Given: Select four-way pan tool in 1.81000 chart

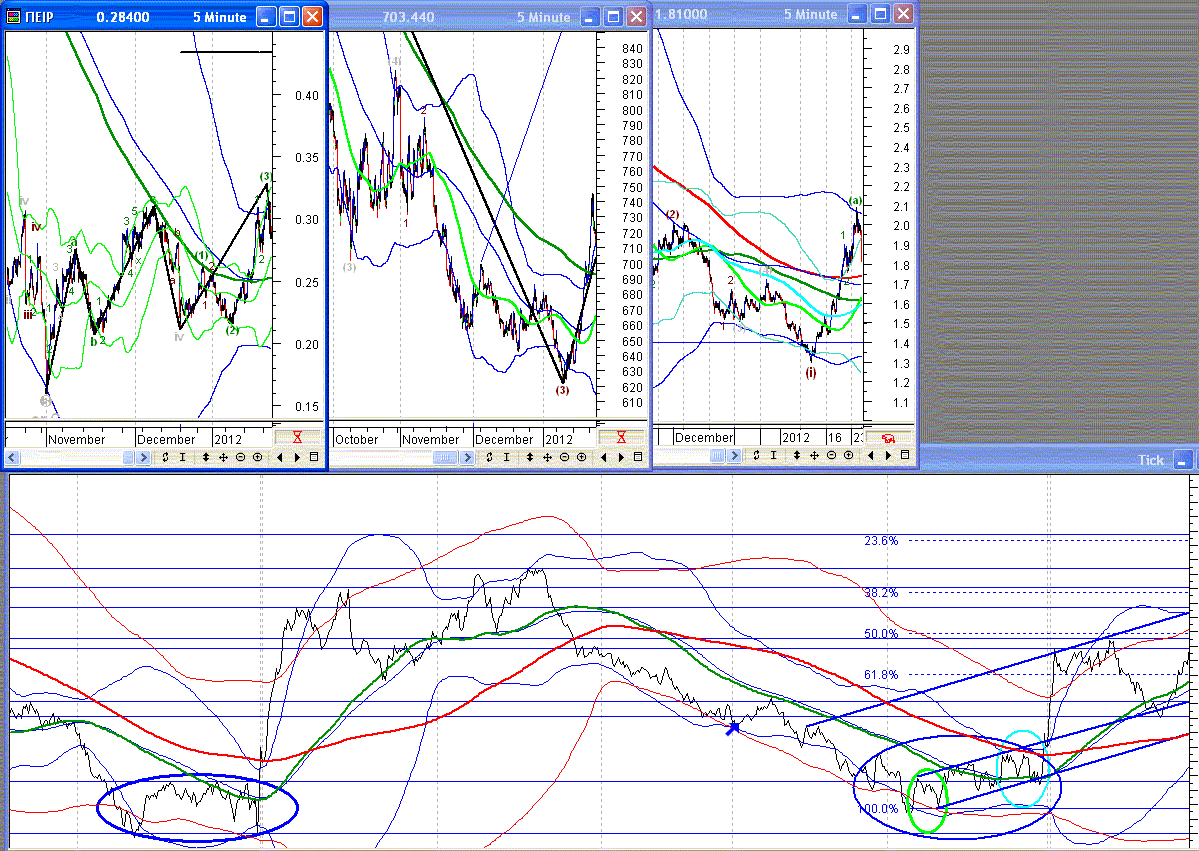Looking at the screenshot, I should (x=814, y=455).
